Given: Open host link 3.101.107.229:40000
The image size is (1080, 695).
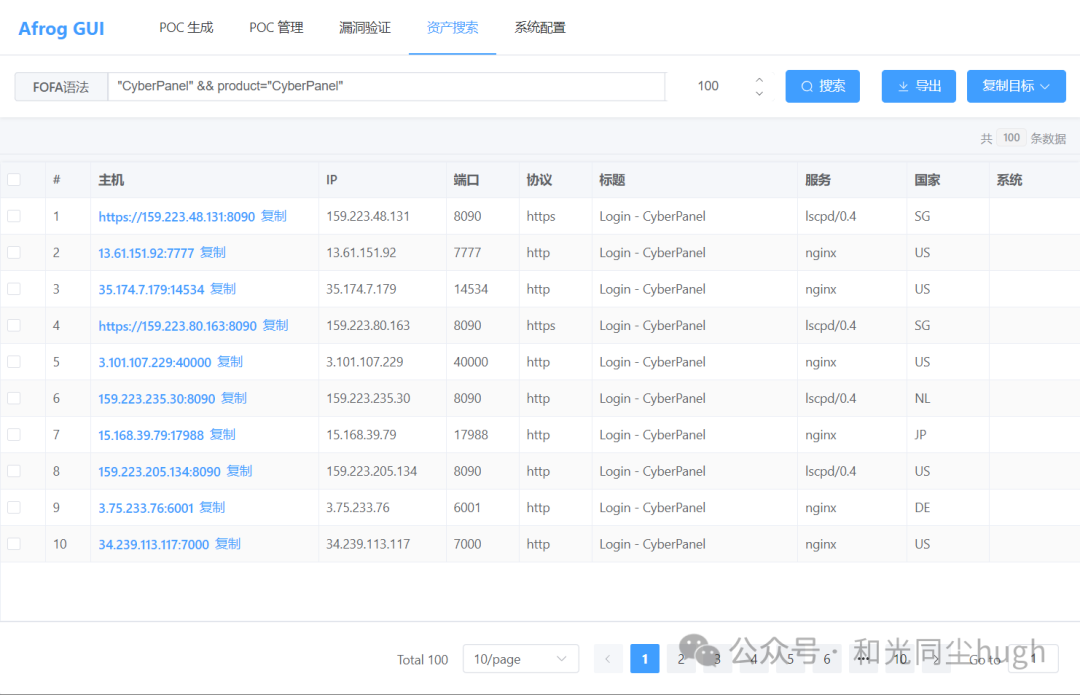Looking at the screenshot, I should coord(154,362).
